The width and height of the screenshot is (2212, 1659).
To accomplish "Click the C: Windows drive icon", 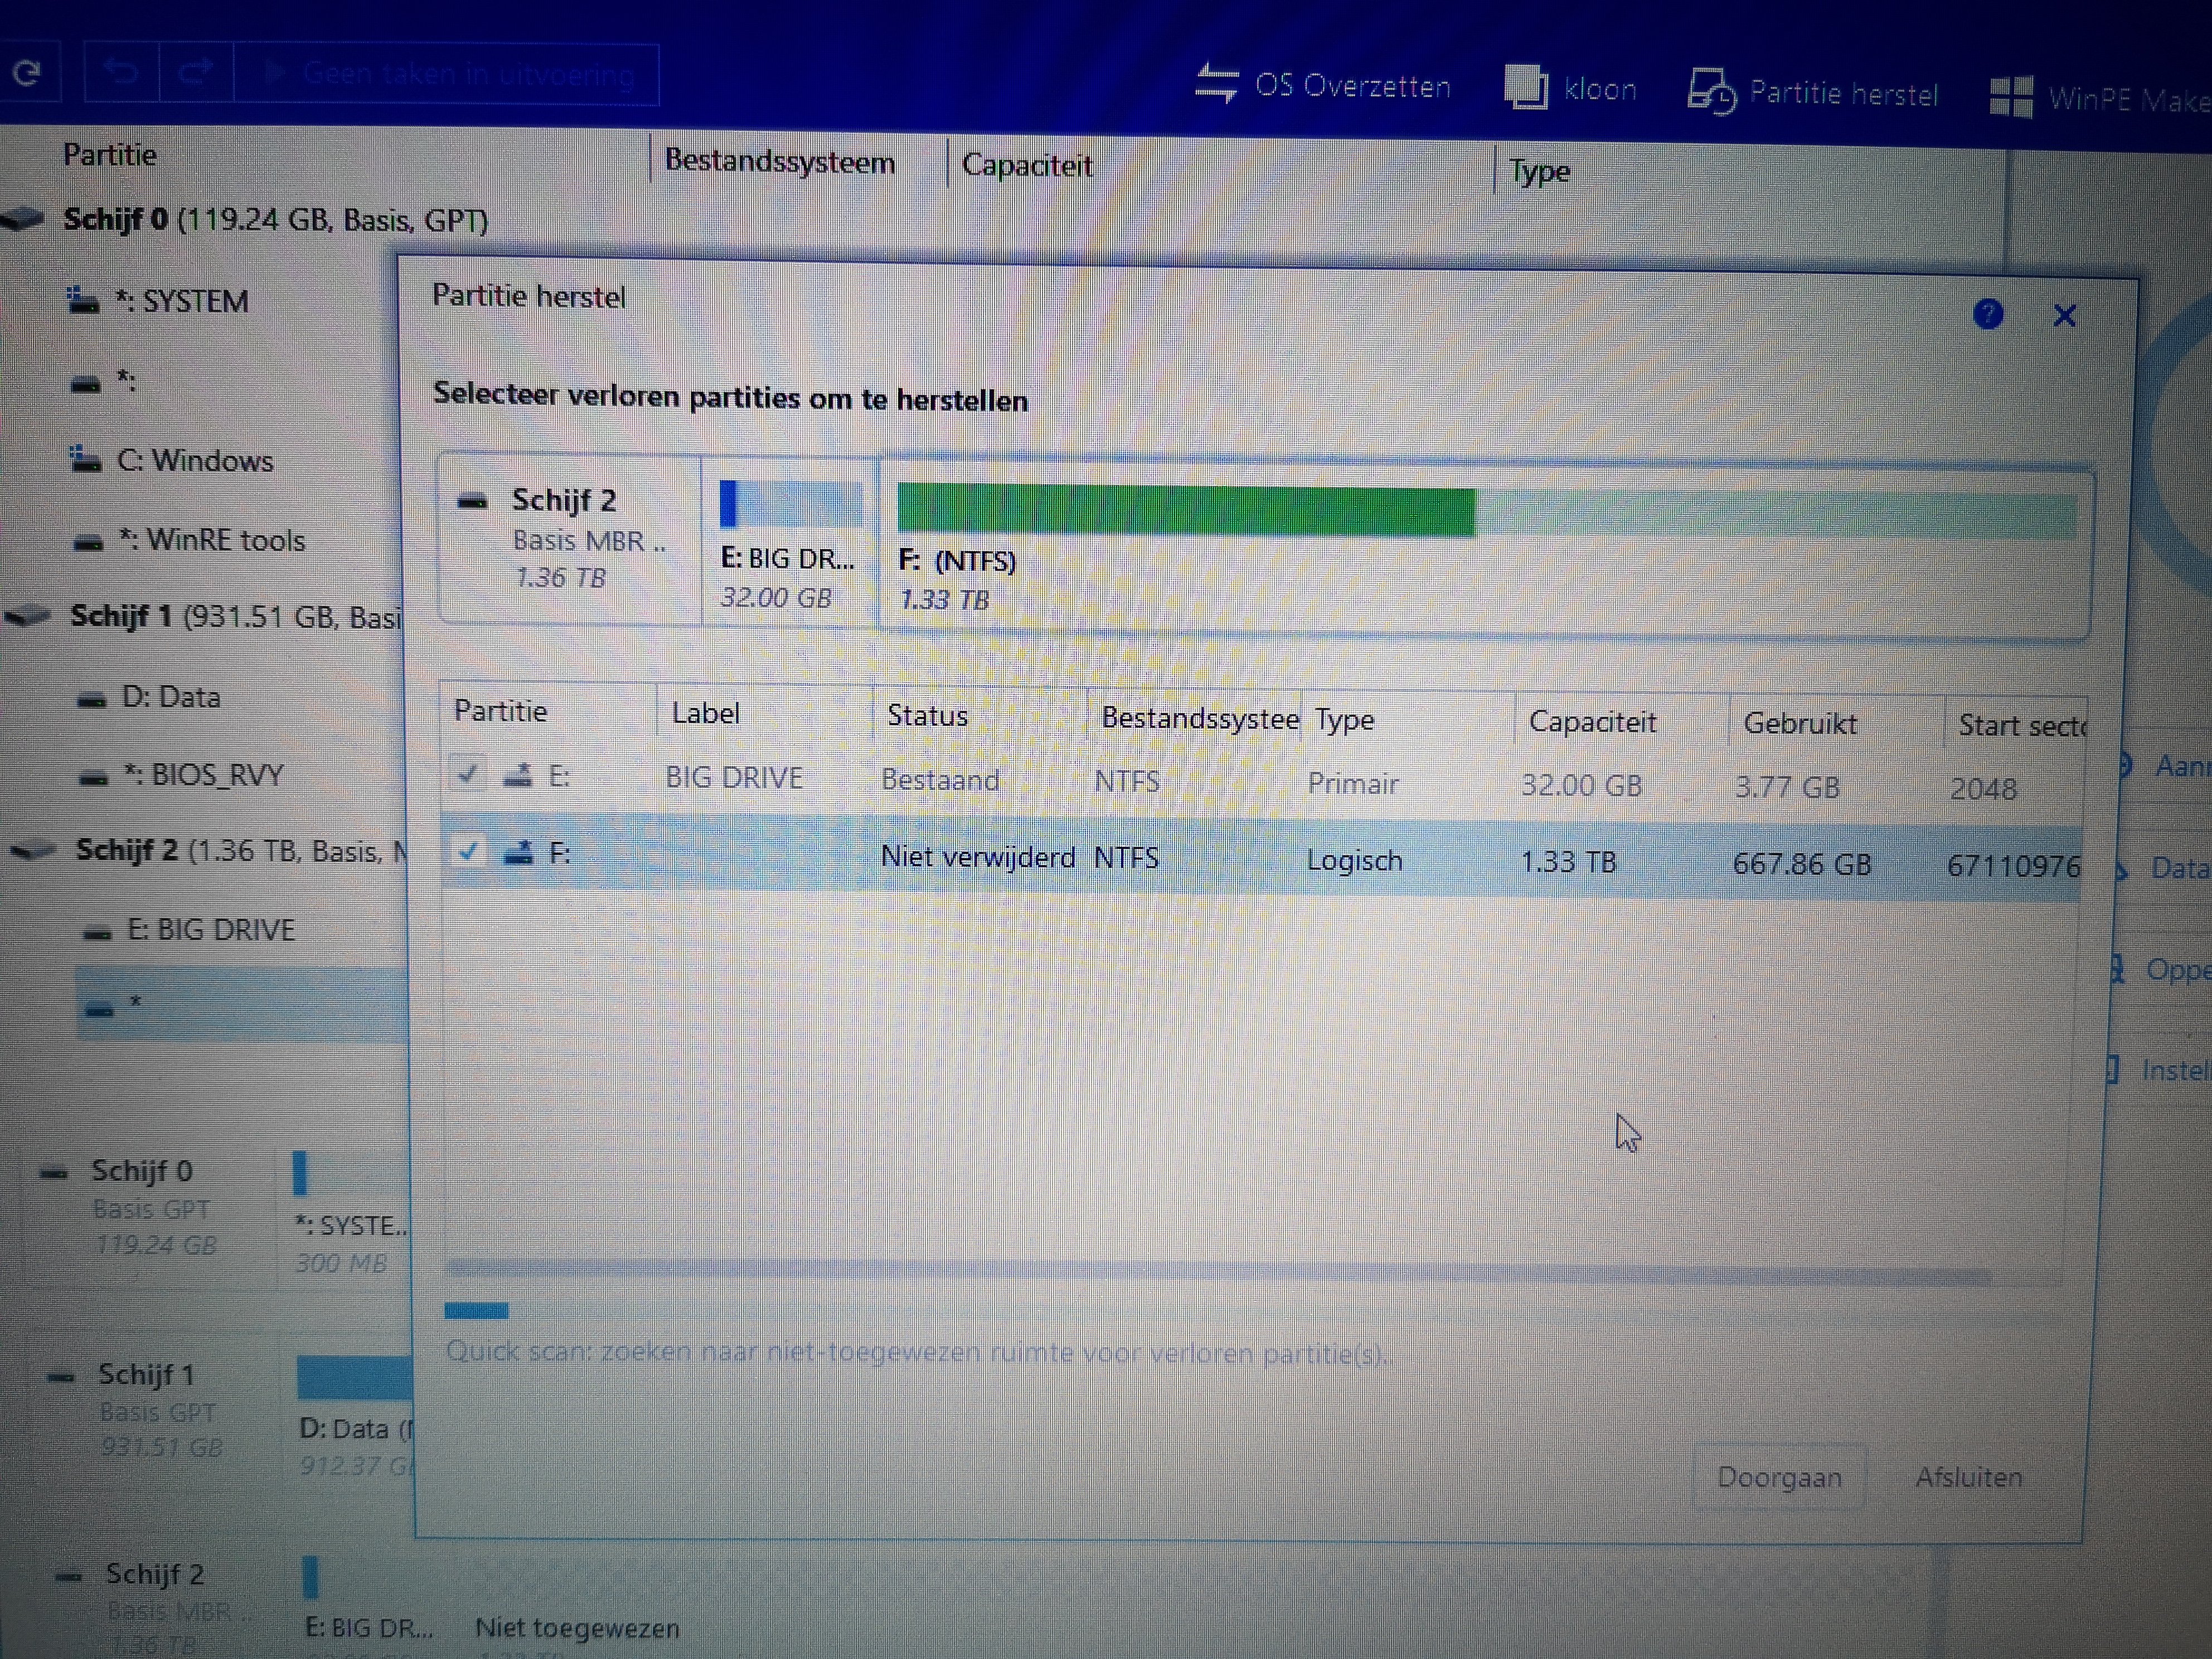I will pyautogui.click(x=86, y=460).
